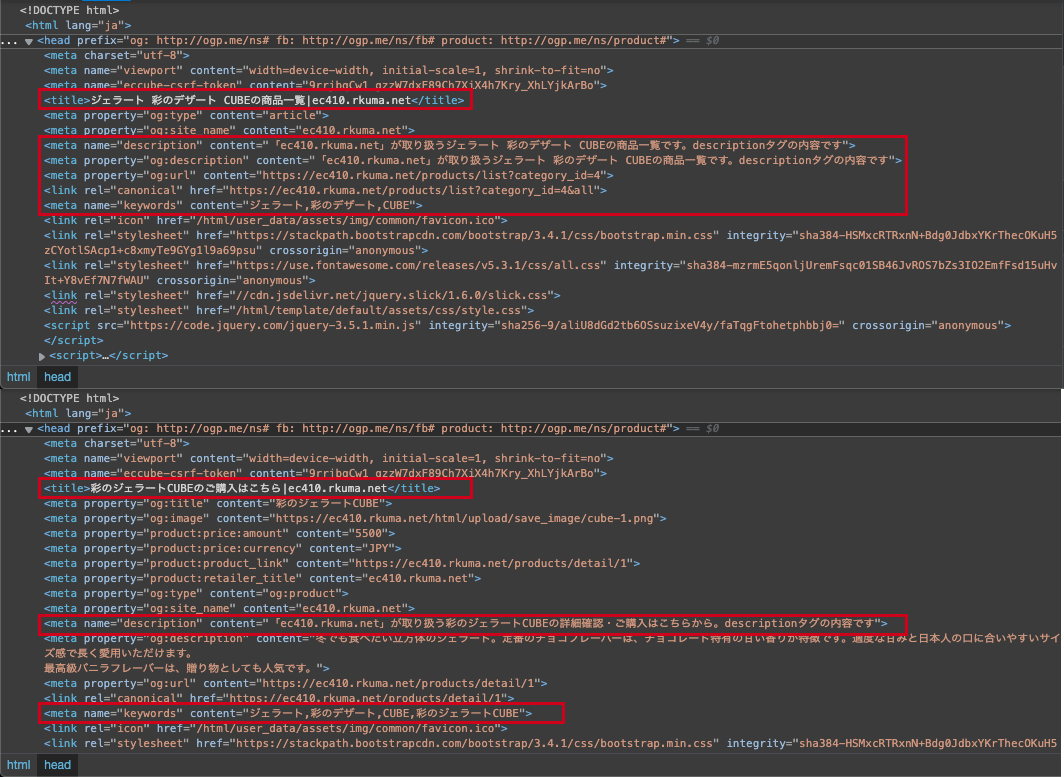The width and height of the screenshot is (1064, 777).
Task: Select the og:title meta 彩のジェラートCUBE
Action: pos(218,504)
